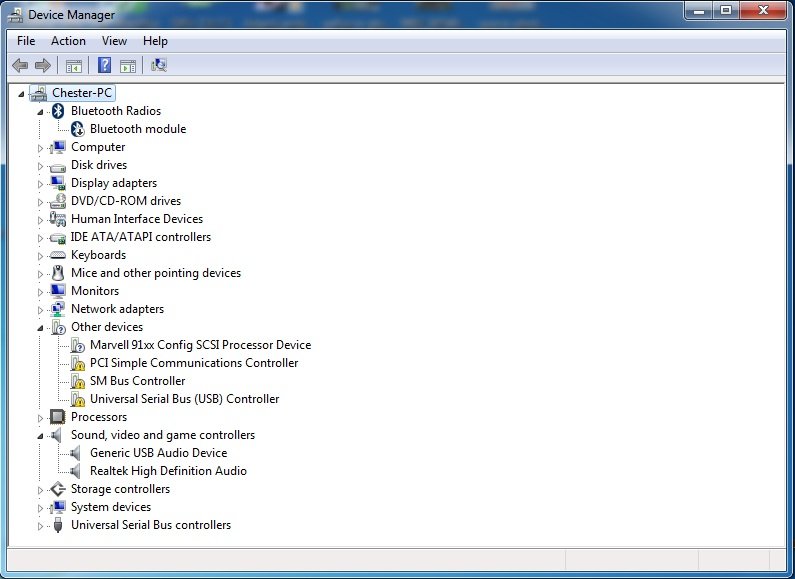
Task: Collapse the Bluetooth Radios category
Action: 41,112
